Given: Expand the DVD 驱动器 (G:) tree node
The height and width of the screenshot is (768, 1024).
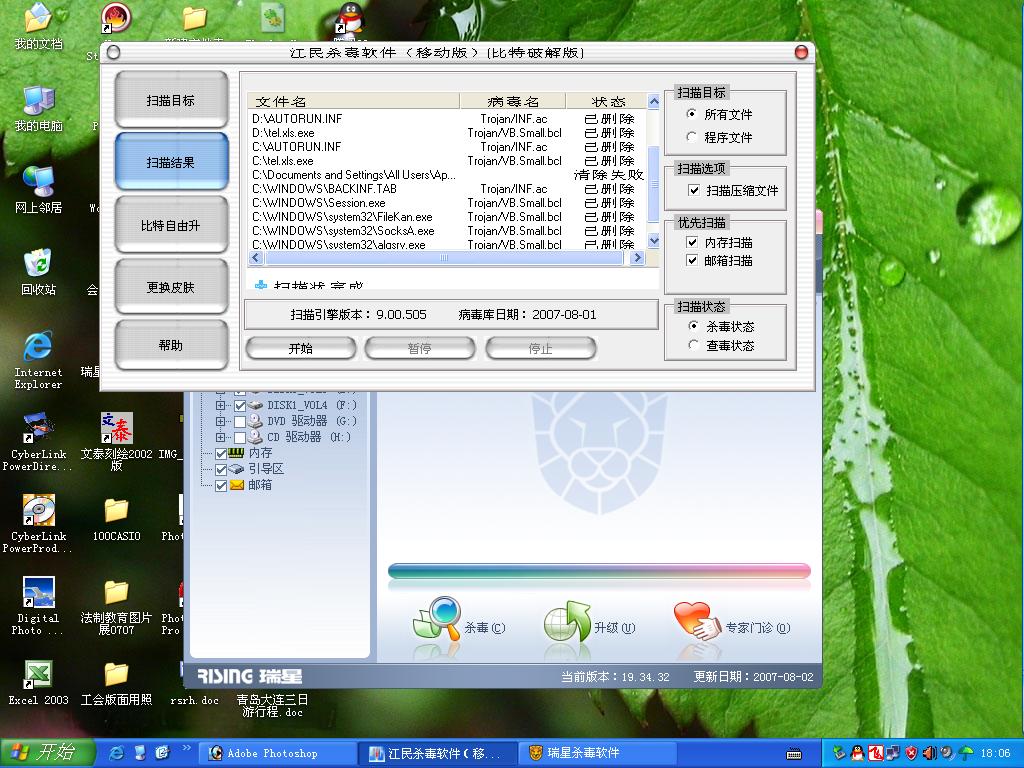Looking at the screenshot, I should (221, 422).
